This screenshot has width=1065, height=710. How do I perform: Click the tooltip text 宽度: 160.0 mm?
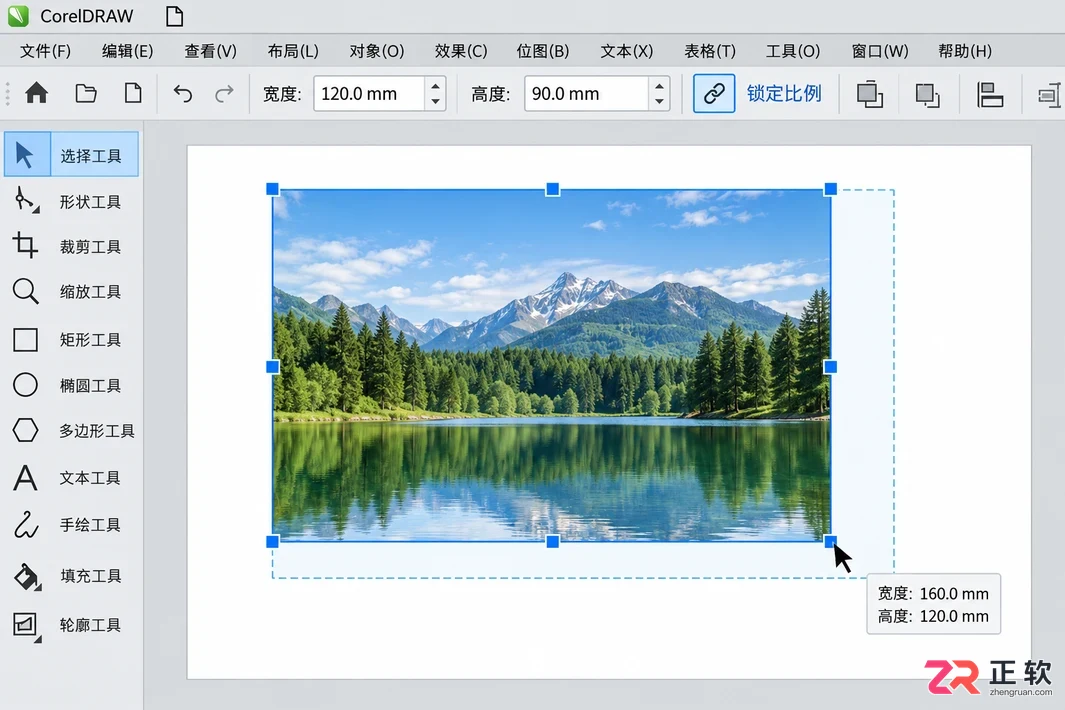coord(933,594)
